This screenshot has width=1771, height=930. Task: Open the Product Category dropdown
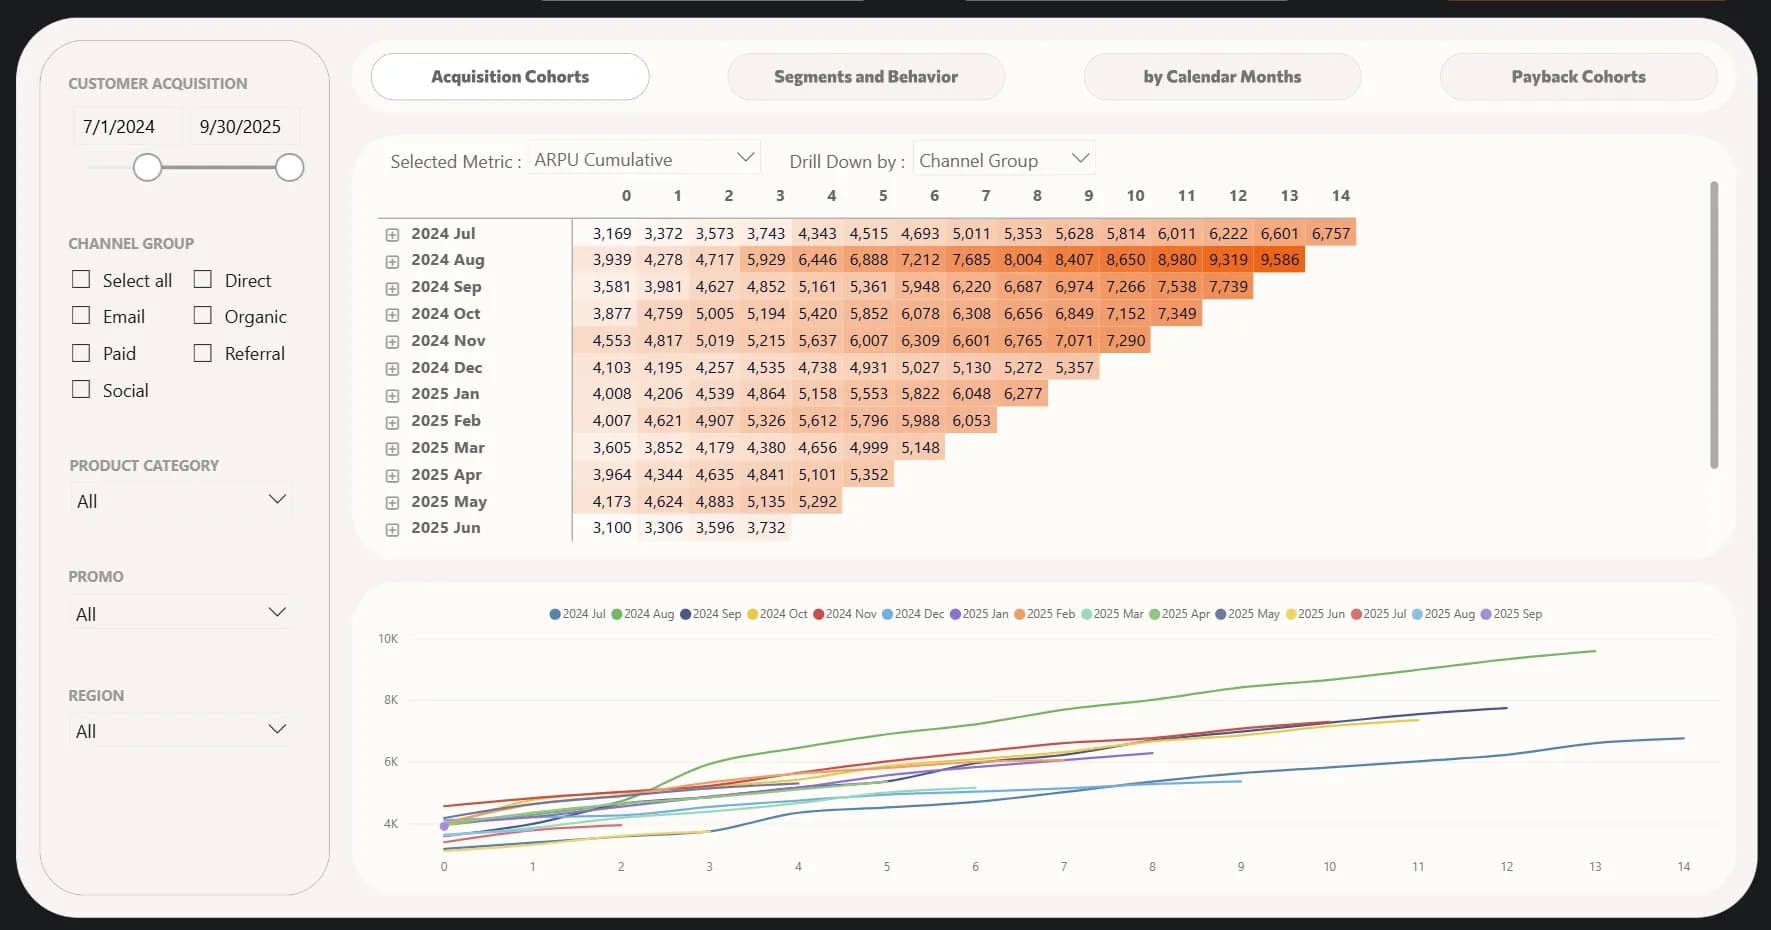[181, 501]
